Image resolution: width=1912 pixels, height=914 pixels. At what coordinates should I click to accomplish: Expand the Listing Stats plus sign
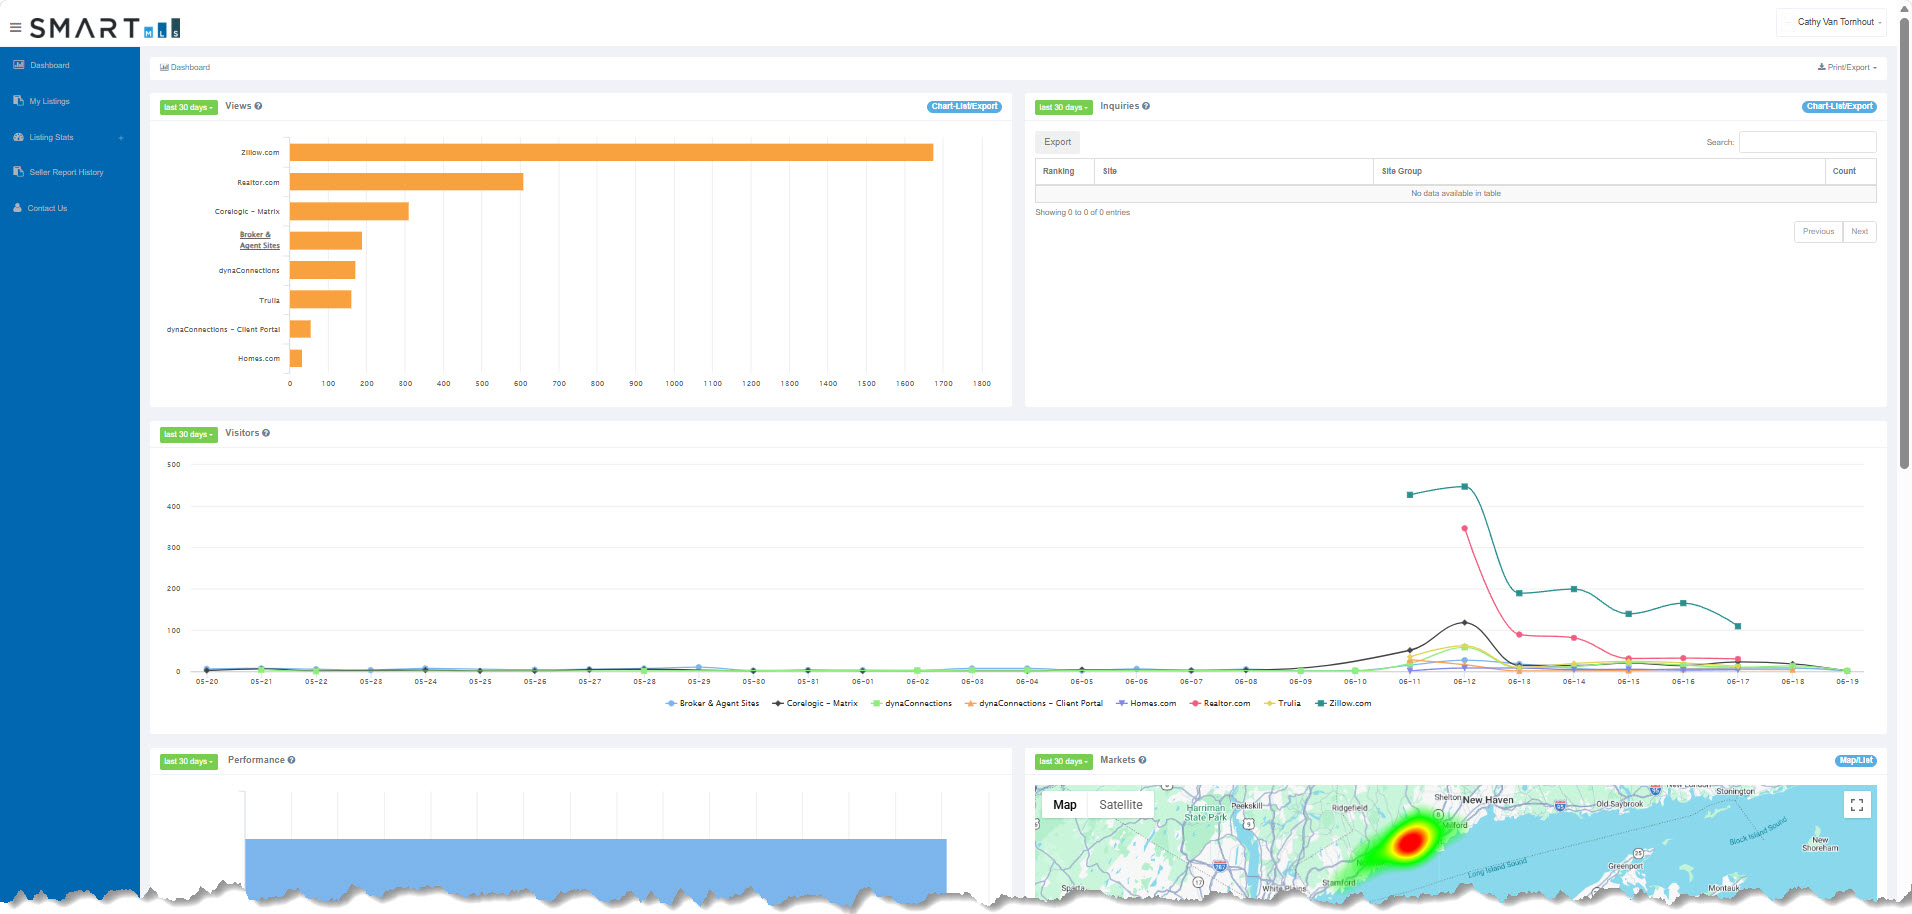[x=121, y=138]
